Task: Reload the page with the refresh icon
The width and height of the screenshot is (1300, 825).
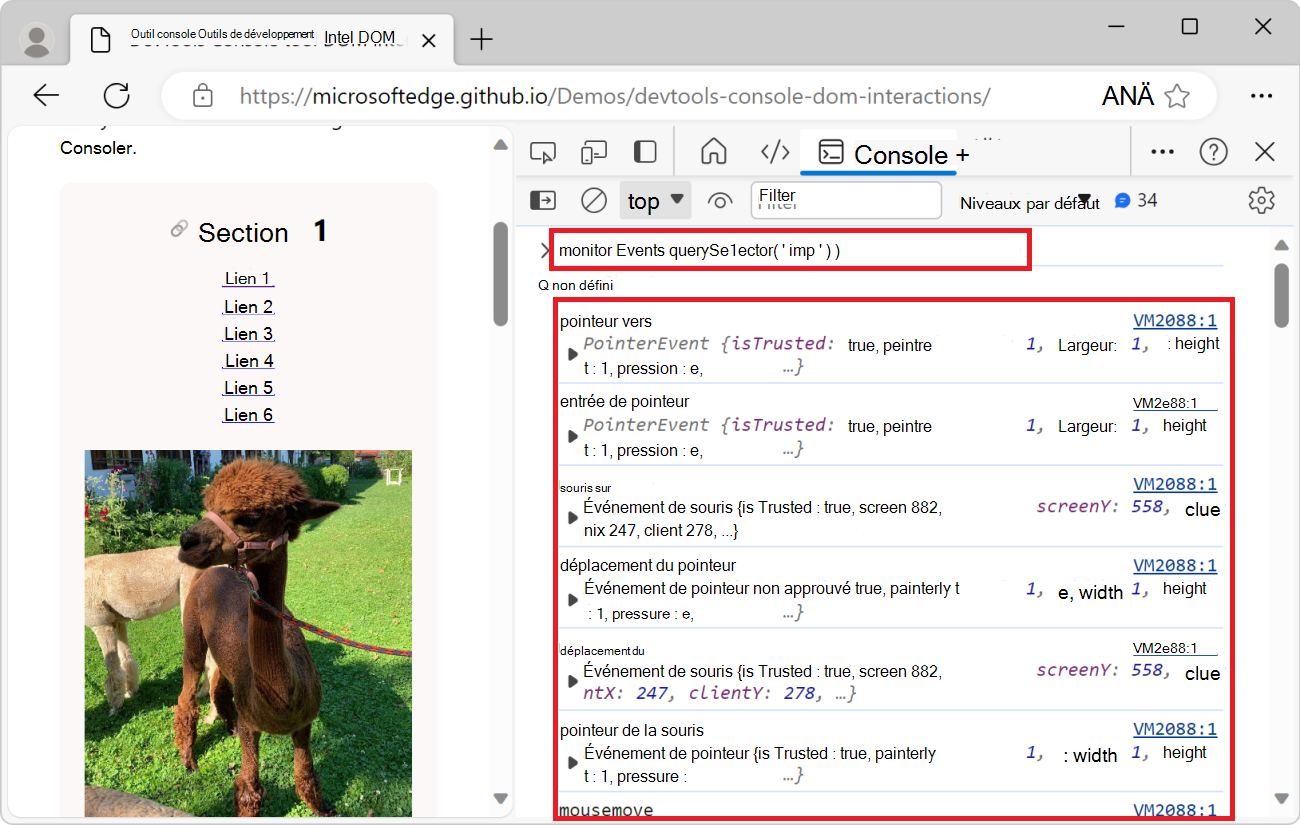Action: [116, 95]
